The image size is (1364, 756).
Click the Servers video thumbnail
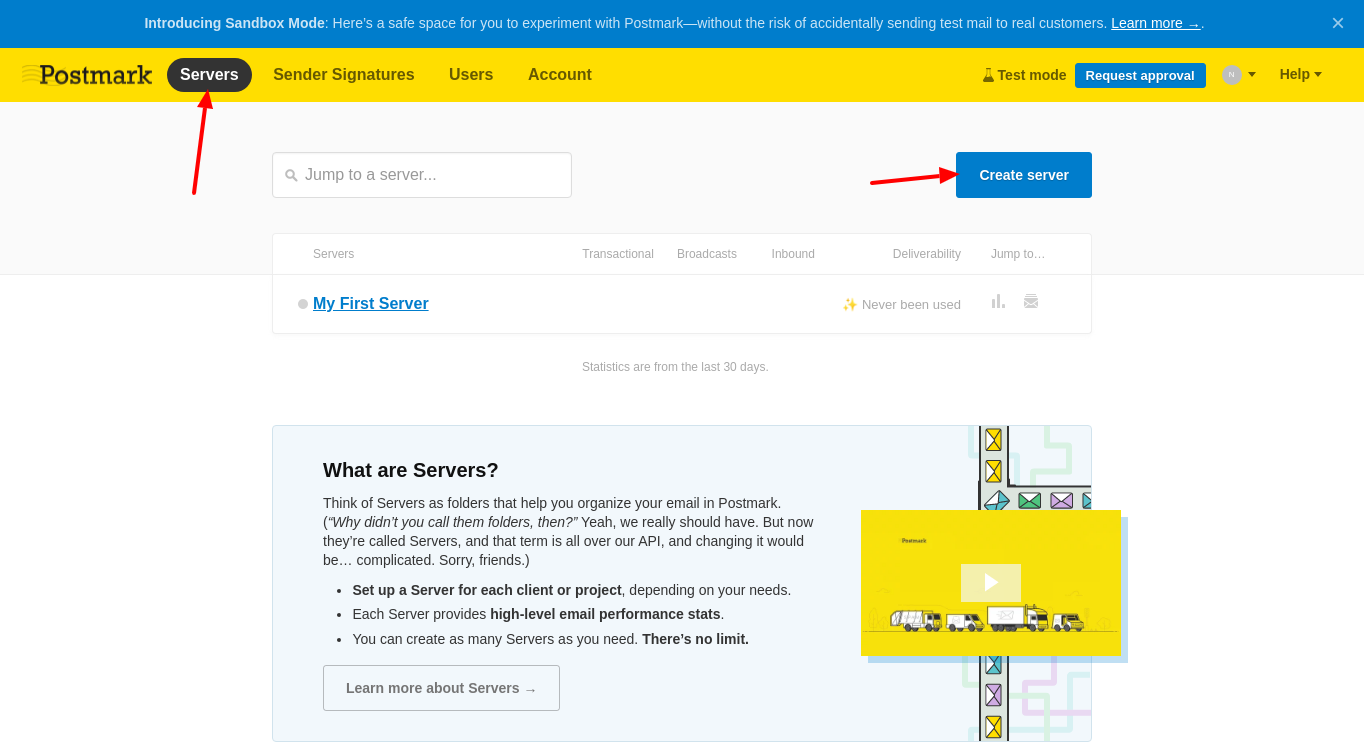pyautogui.click(x=991, y=583)
